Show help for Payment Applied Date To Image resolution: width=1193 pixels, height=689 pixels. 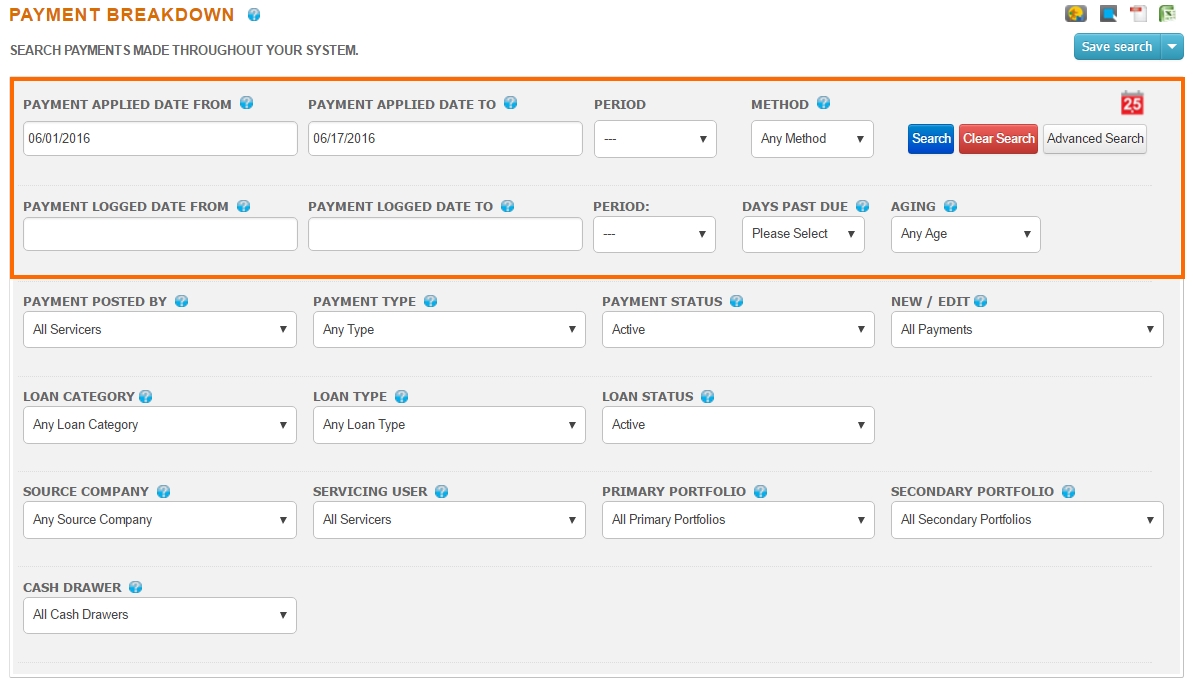coord(511,103)
